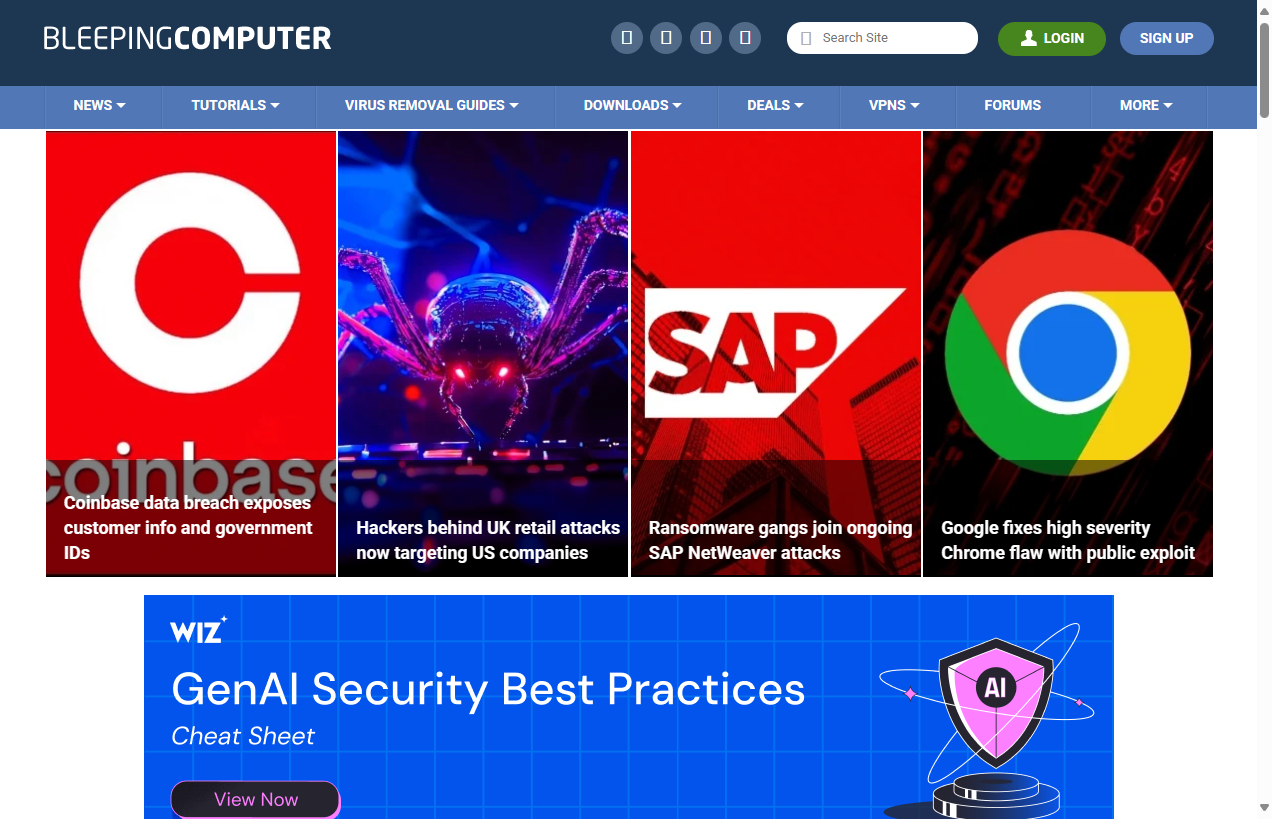Screen dimensions: 1272x819
Task: Click the WIZ logo in the ad banner
Action: point(198,630)
